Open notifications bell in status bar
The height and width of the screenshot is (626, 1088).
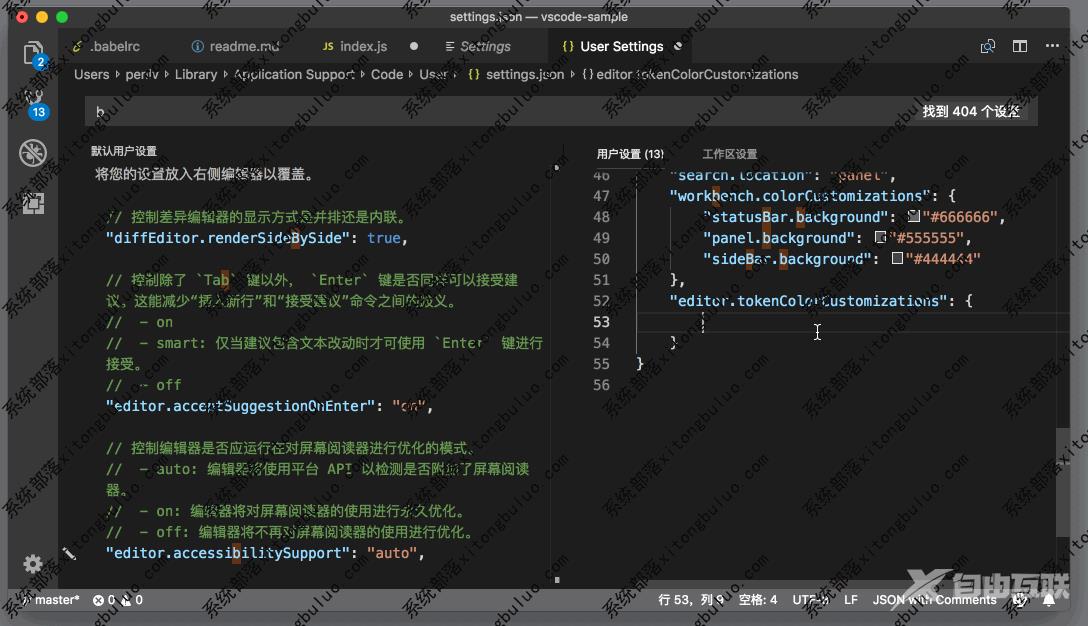coord(1048,600)
